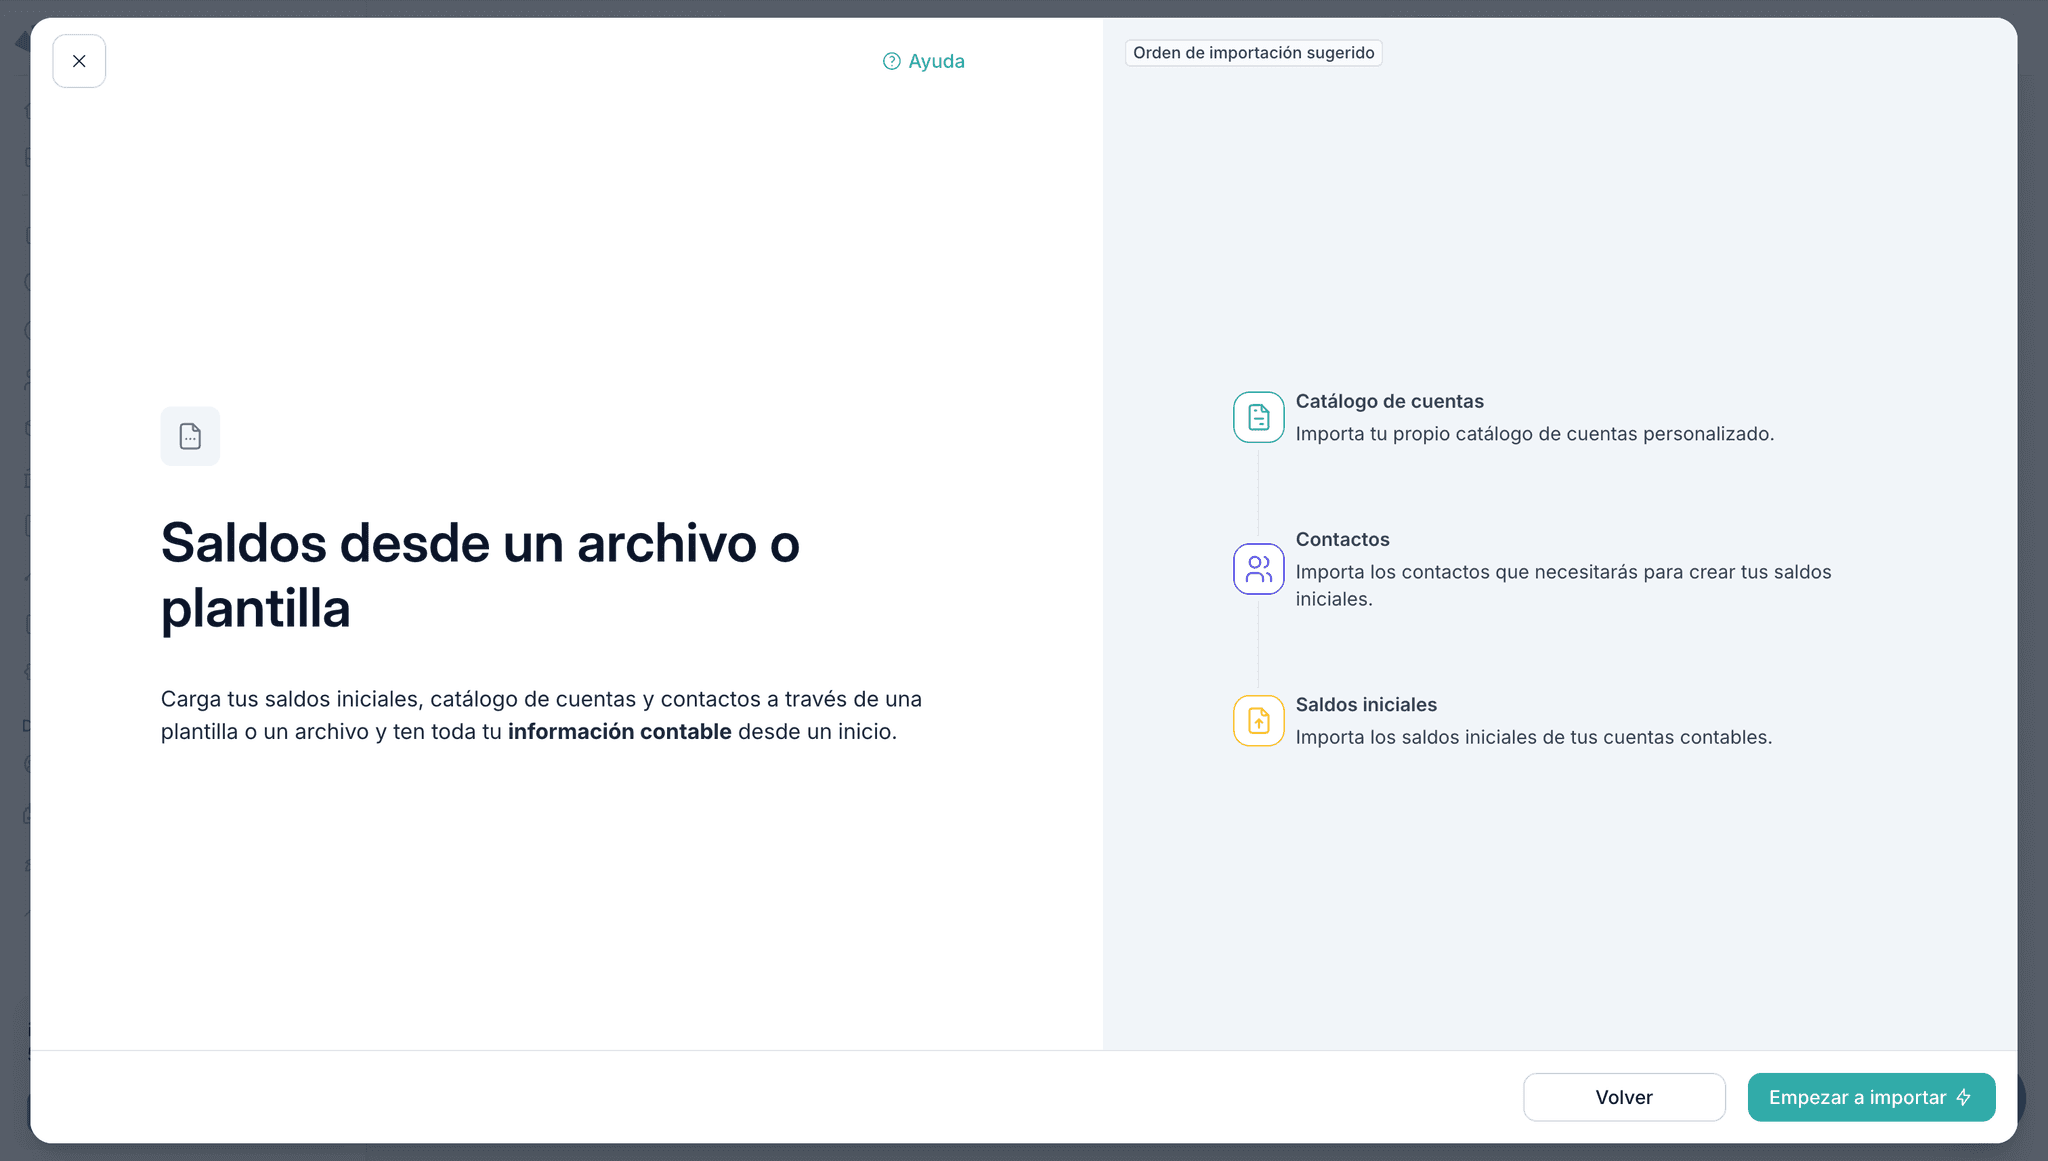
Task: Click the yellow Saldos iniciales upload icon
Action: 1258,720
